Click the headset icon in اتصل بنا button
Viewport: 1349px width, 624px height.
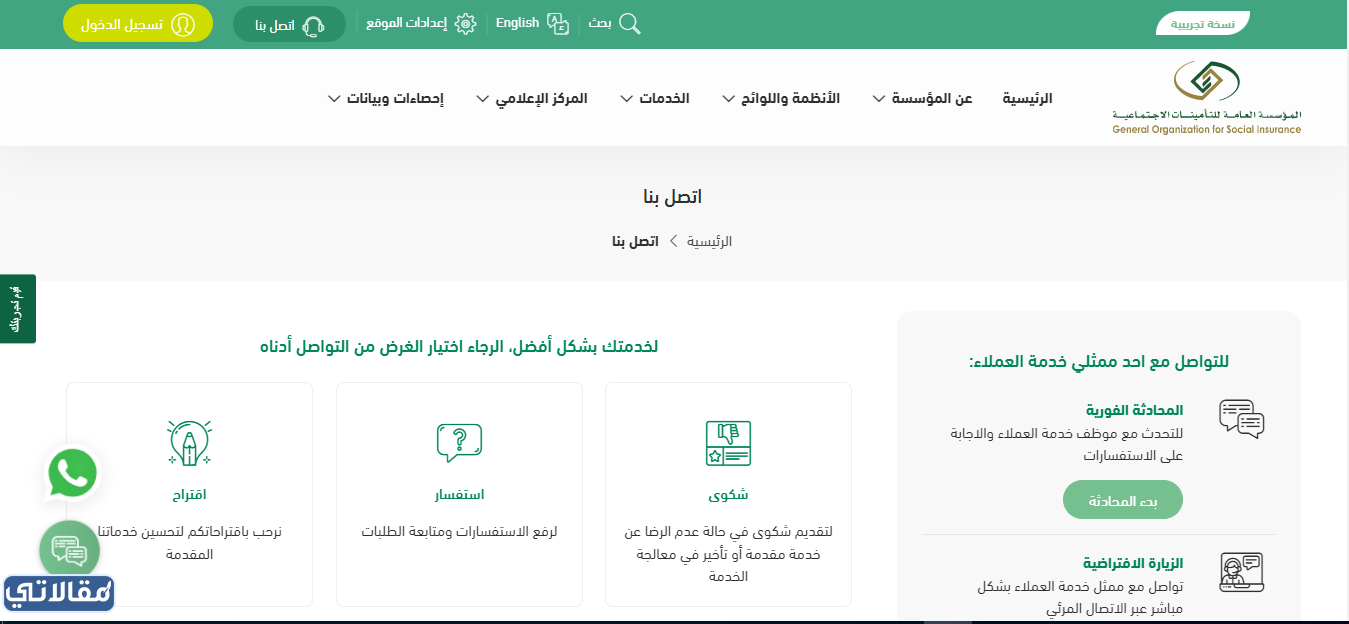314,25
